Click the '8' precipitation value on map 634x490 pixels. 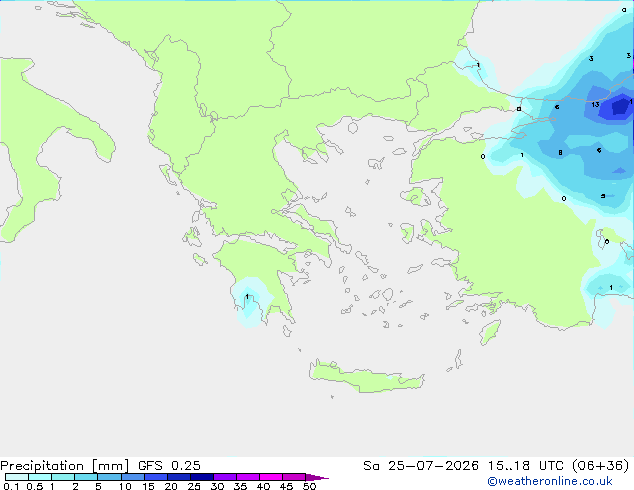click(x=560, y=152)
